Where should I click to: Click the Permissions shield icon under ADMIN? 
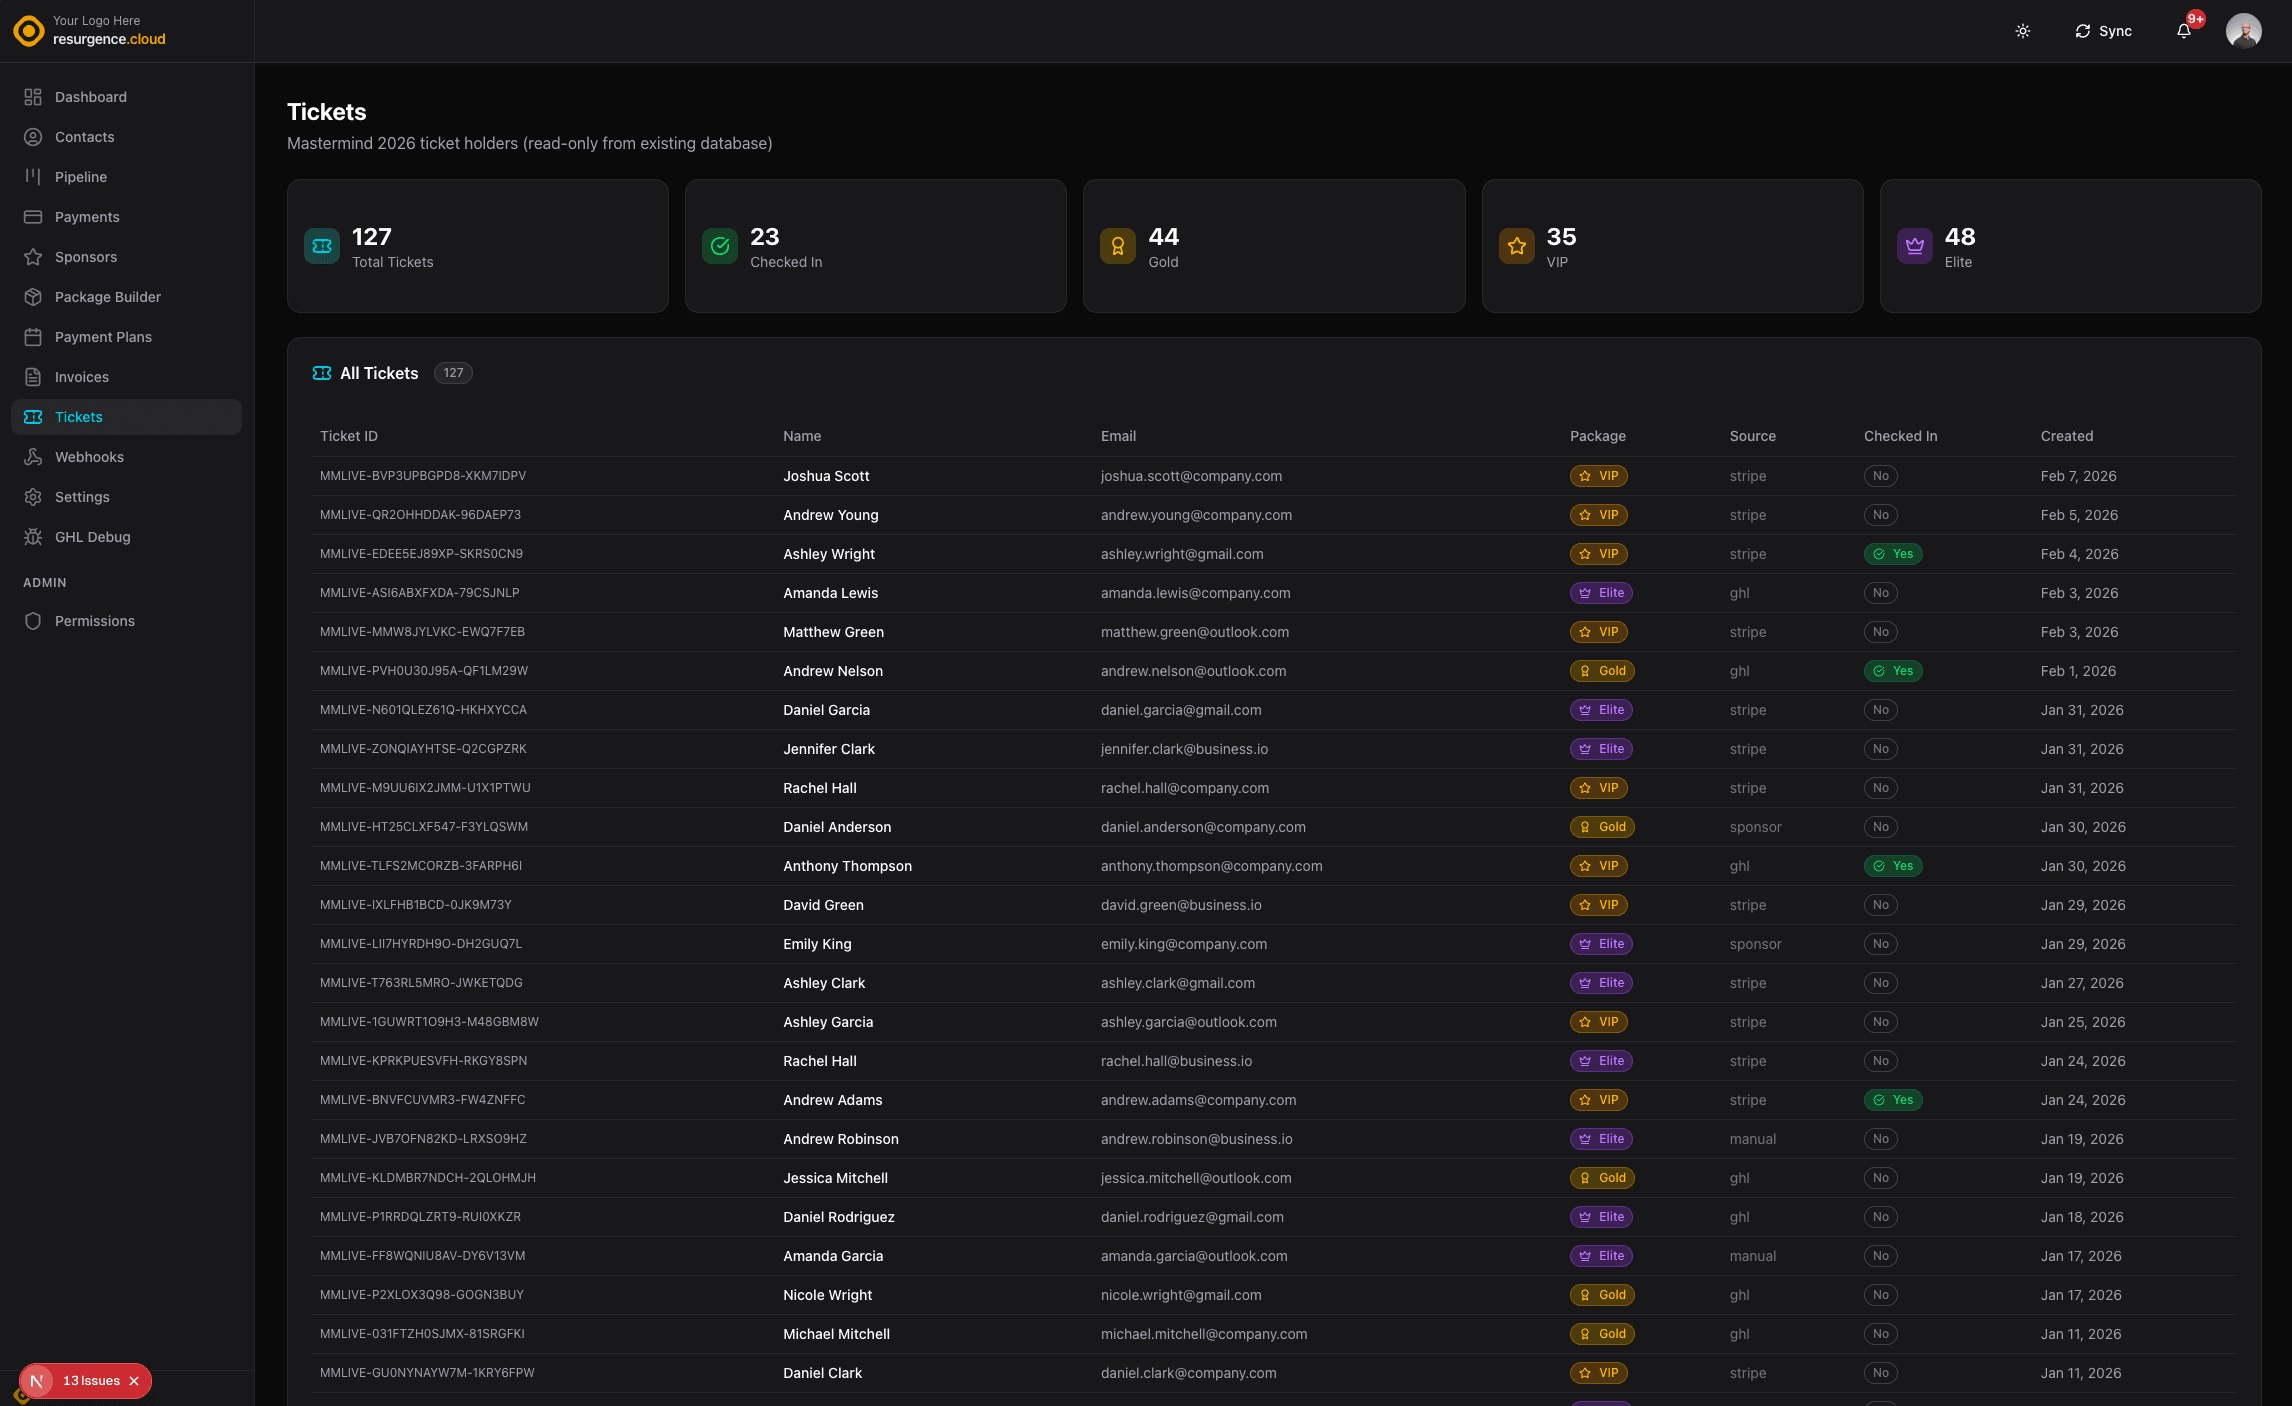32,620
